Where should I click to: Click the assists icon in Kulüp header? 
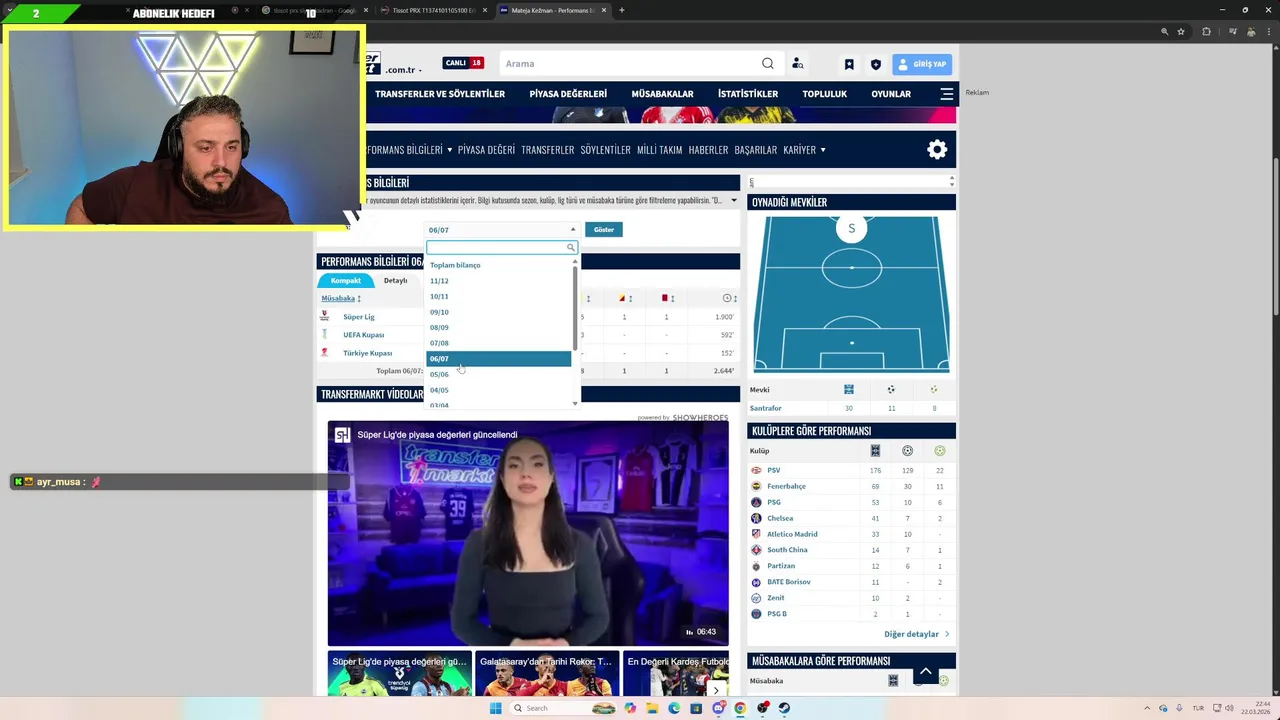[x=939, y=451]
